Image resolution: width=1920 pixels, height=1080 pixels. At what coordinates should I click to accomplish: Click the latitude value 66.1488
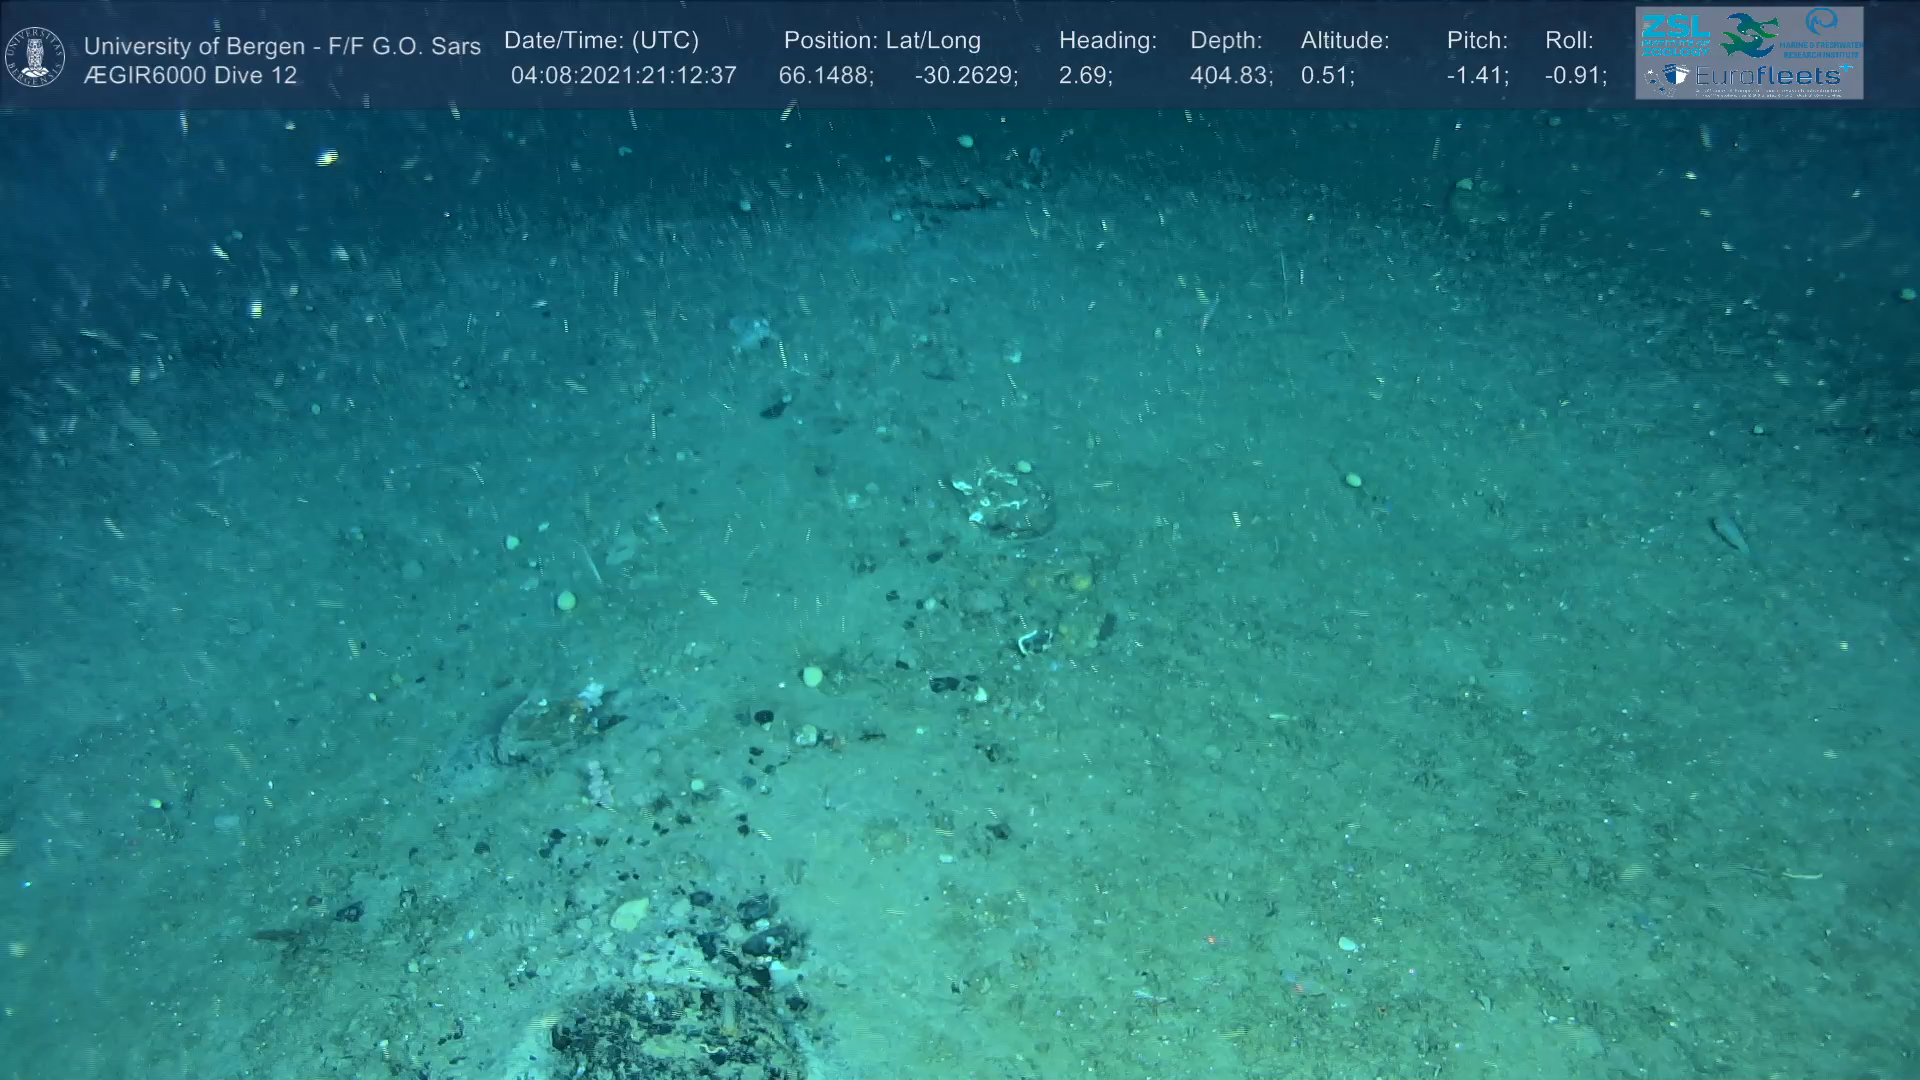pyautogui.click(x=826, y=76)
